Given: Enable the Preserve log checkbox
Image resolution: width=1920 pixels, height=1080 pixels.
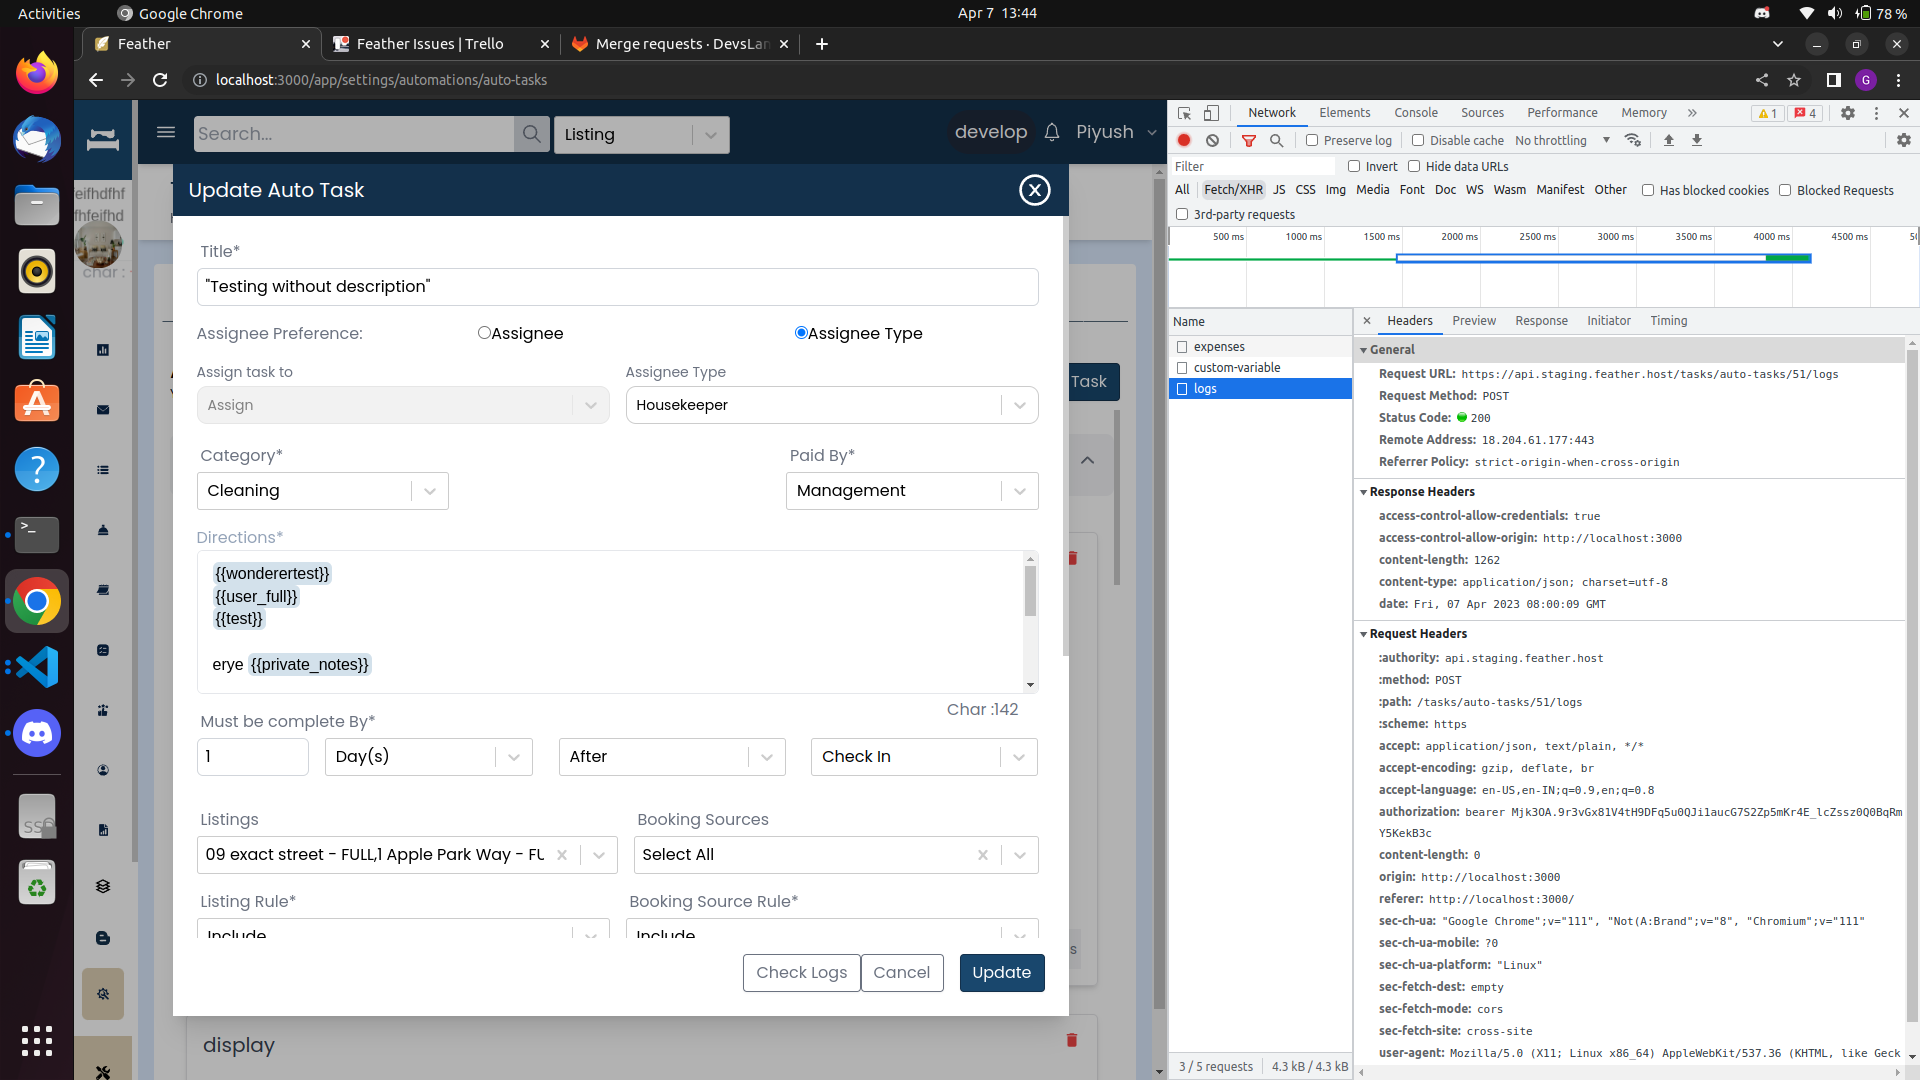Looking at the screenshot, I should (x=1312, y=141).
